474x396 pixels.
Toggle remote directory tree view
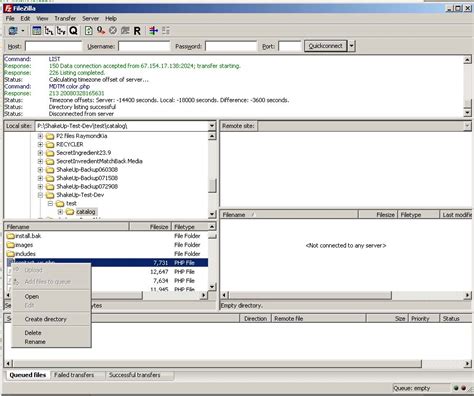[61, 31]
